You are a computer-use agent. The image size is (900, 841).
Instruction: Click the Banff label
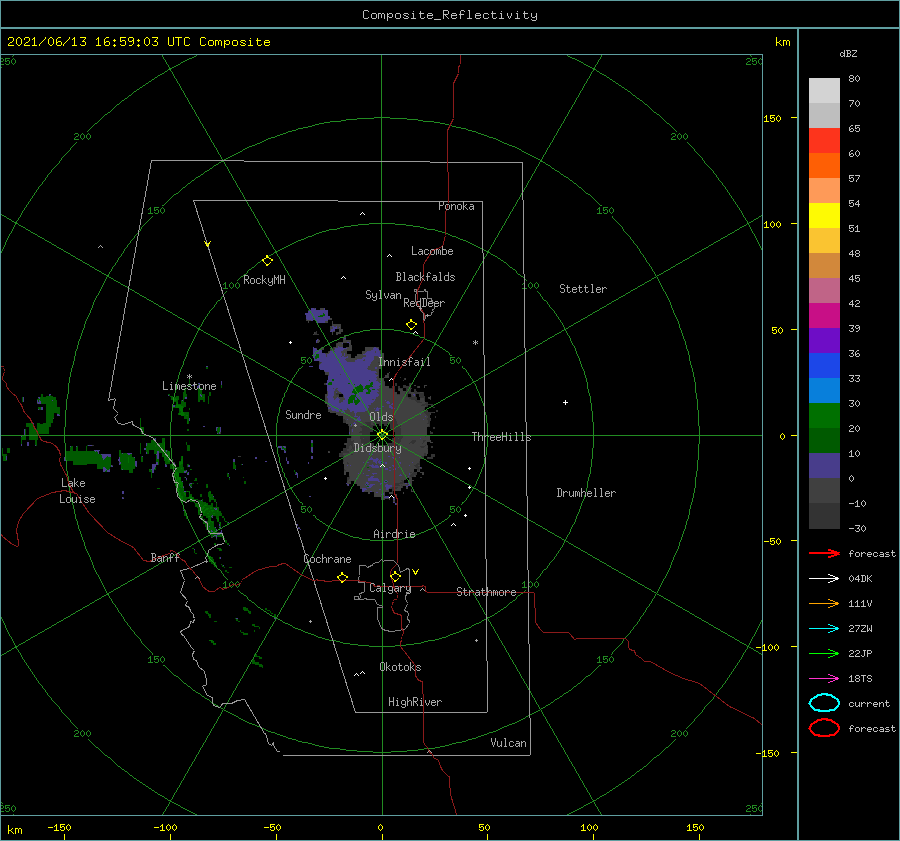click(x=165, y=557)
